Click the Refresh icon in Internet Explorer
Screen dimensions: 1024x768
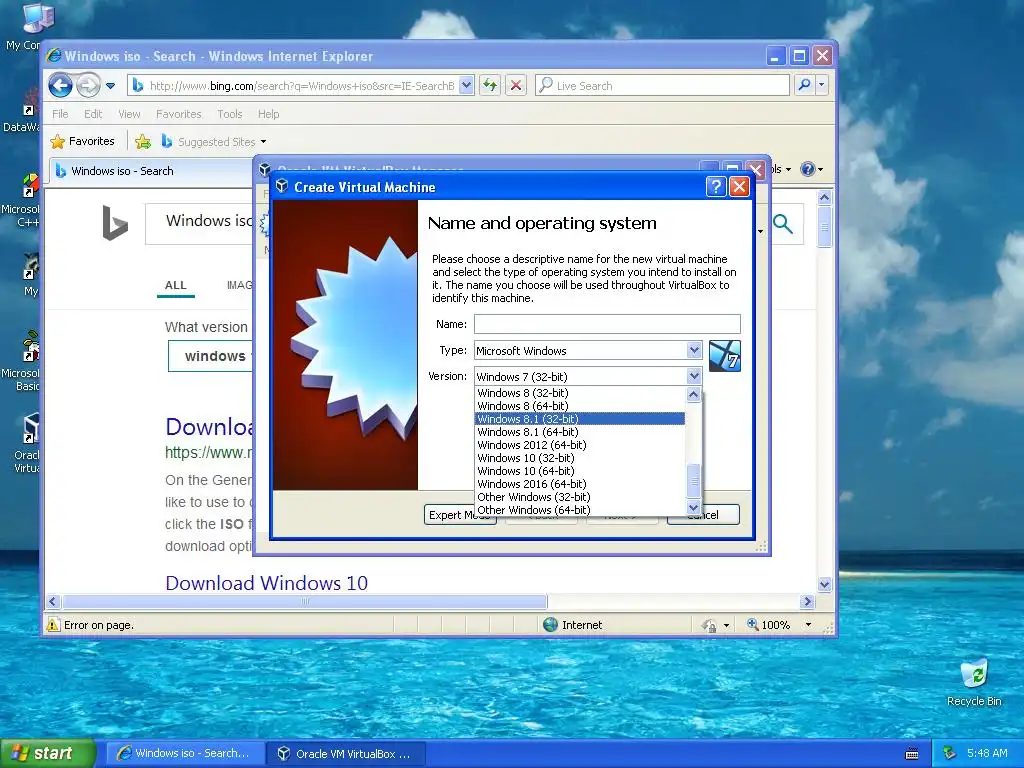coord(490,85)
